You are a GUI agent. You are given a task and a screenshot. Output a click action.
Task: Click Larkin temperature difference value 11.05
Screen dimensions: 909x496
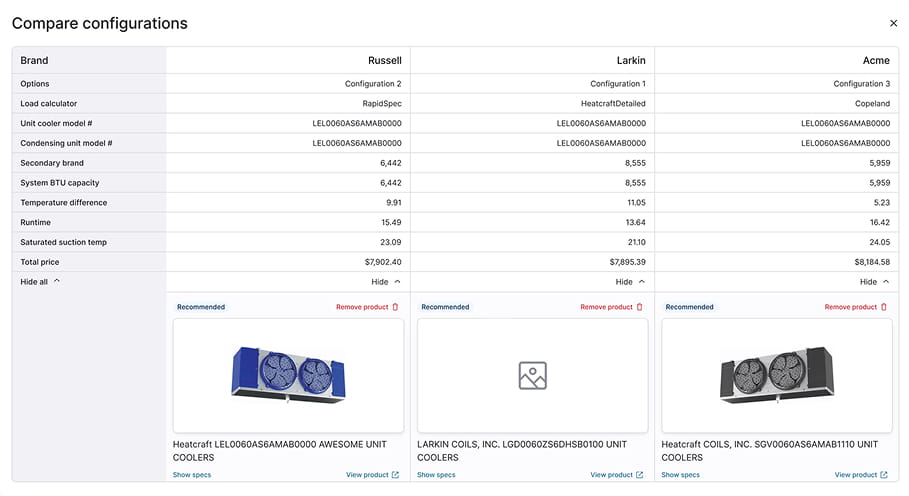(637, 202)
